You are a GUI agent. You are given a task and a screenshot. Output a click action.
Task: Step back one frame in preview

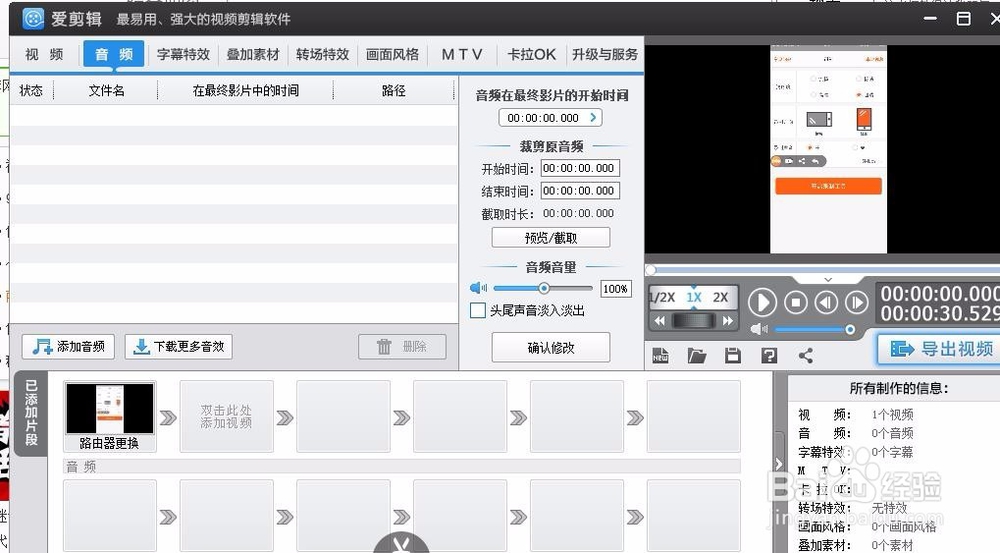tap(827, 302)
